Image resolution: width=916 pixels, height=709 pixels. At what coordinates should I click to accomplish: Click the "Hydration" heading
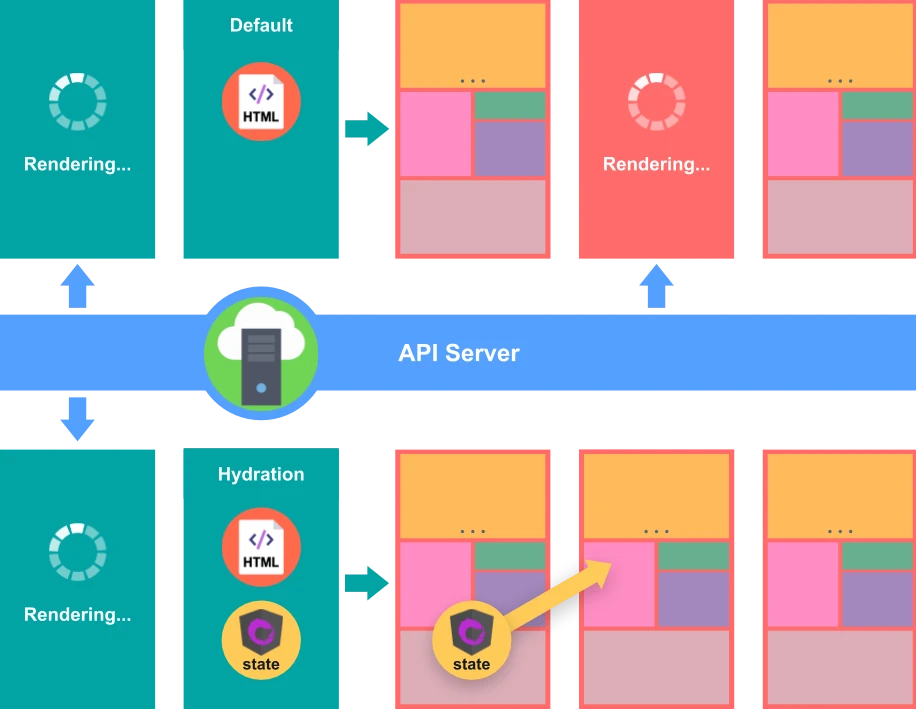pyautogui.click(x=261, y=474)
